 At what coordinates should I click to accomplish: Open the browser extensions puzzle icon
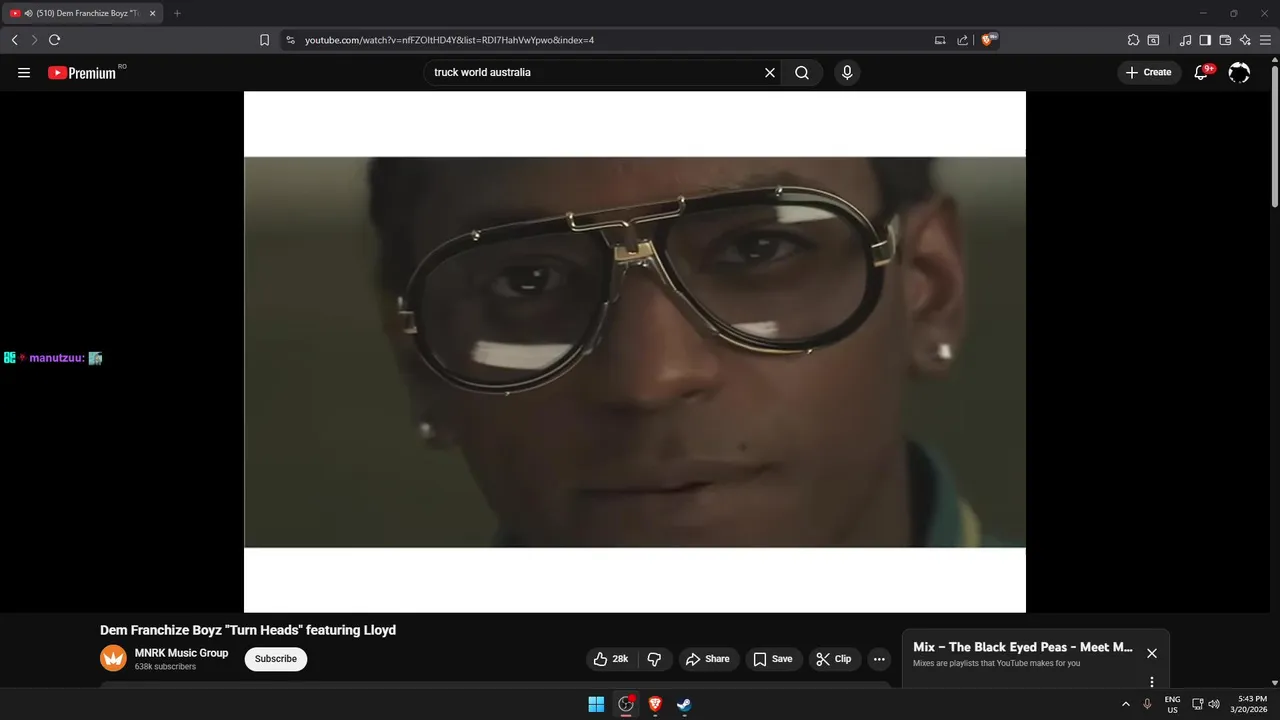[x=1133, y=40]
